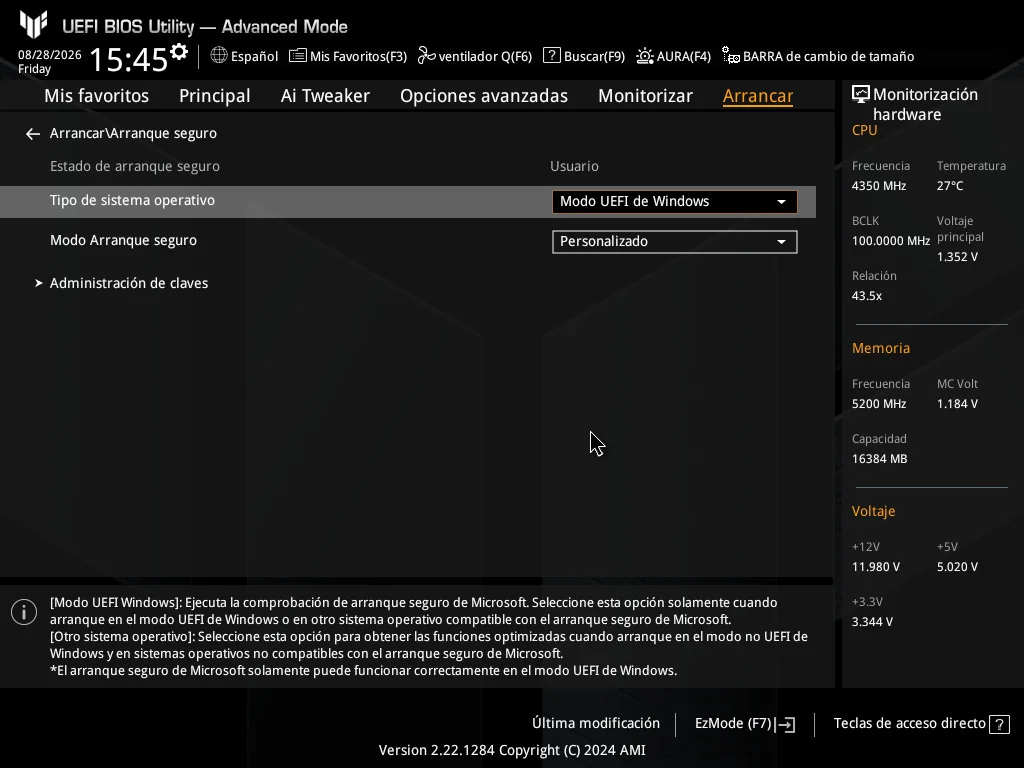
Task: Click the CPU section heading
Action: 864,130
